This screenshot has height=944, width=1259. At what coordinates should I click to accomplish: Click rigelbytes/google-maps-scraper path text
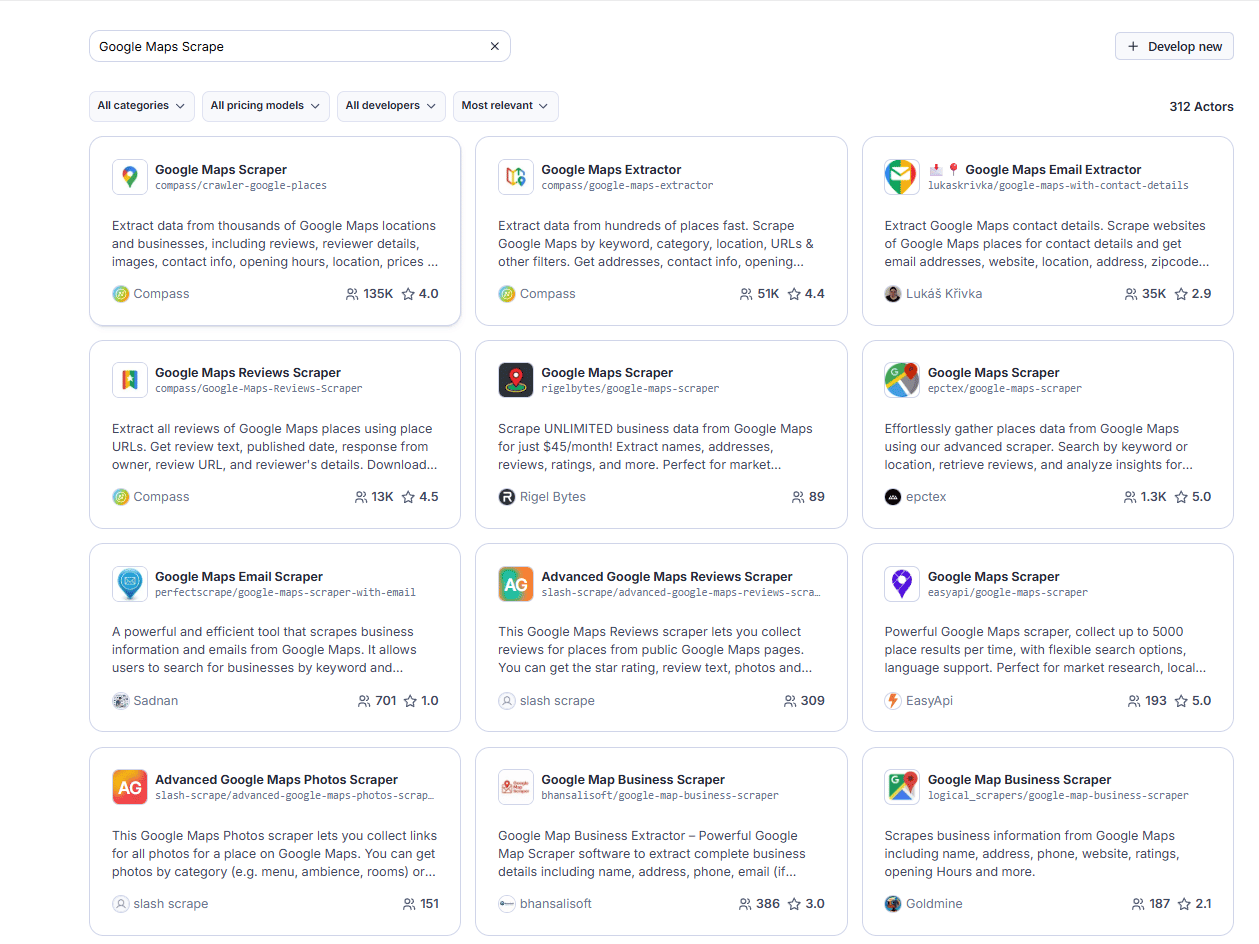point(631,389)
